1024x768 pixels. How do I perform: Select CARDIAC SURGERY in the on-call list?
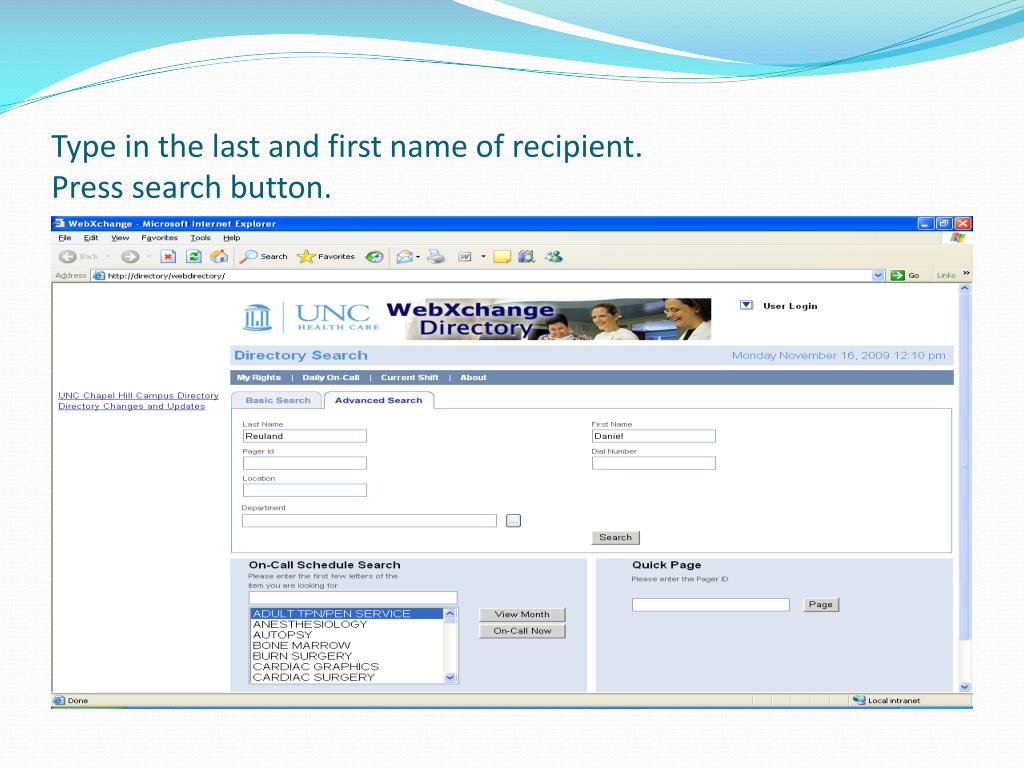(x=347, y=677)
